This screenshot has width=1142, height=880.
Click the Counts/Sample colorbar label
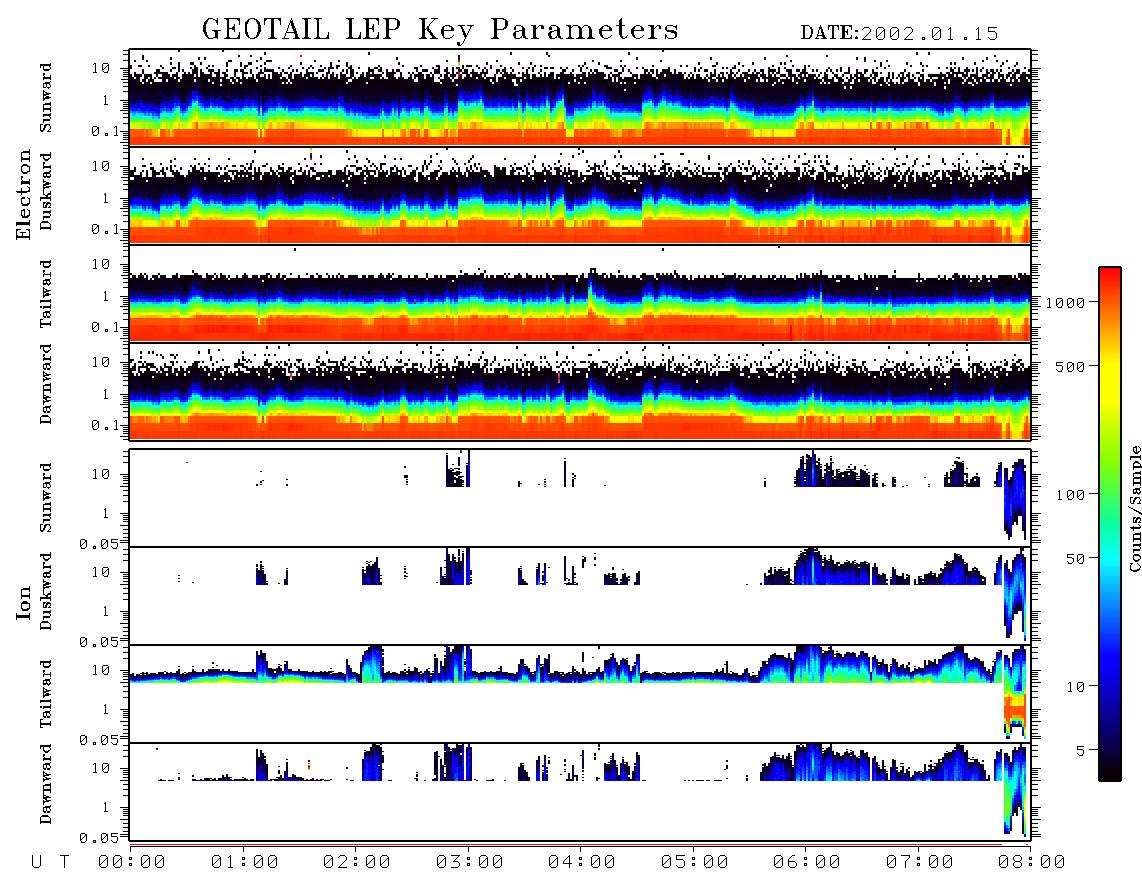pyautogui.click(x=1134, y=508)
